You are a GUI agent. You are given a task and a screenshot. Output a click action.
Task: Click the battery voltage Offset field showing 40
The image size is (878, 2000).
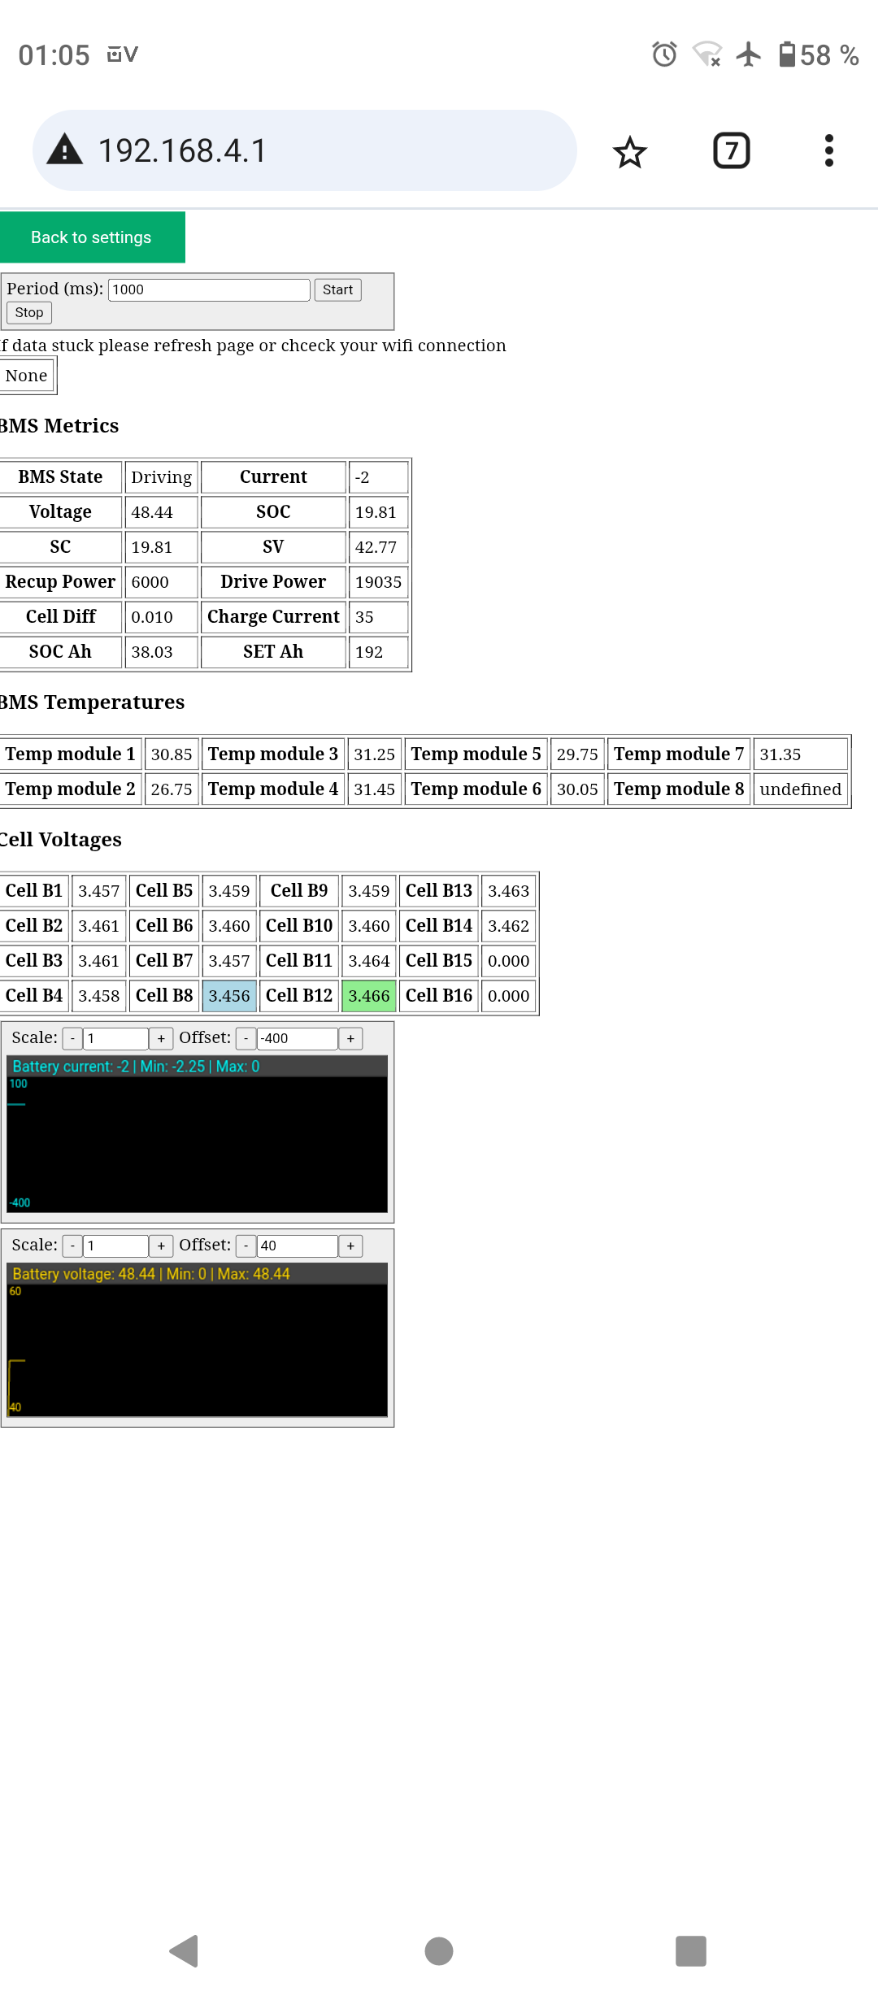pyautogui.click(x=297, y=1246)
